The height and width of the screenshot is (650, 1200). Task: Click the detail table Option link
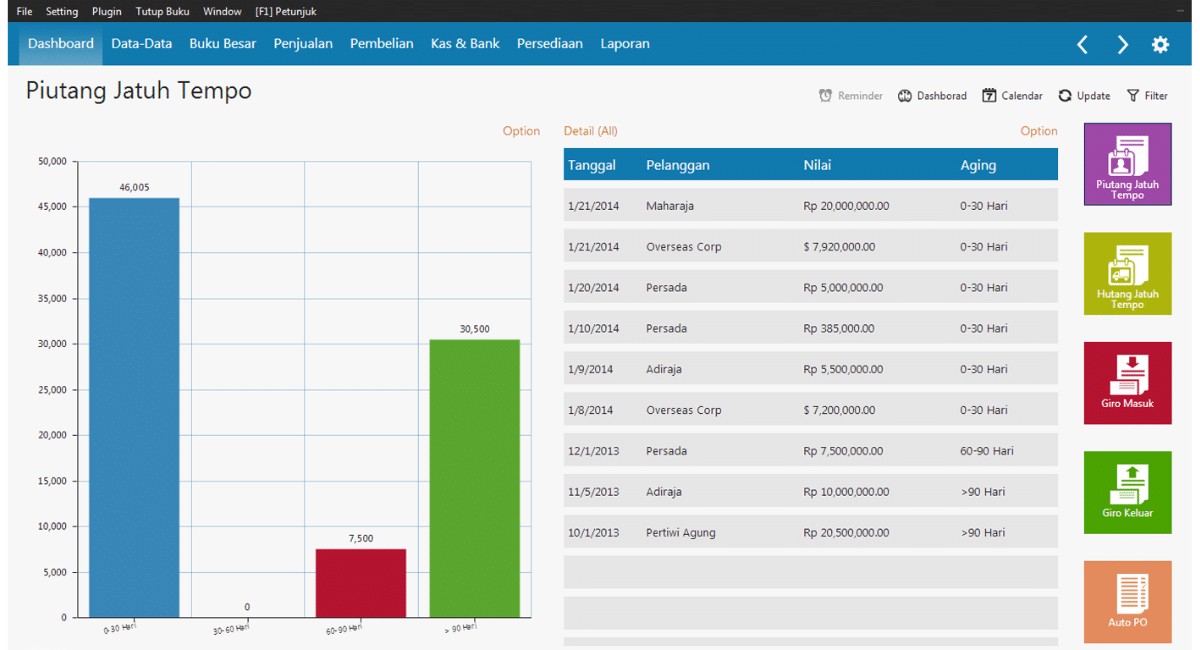point(1039,131)
